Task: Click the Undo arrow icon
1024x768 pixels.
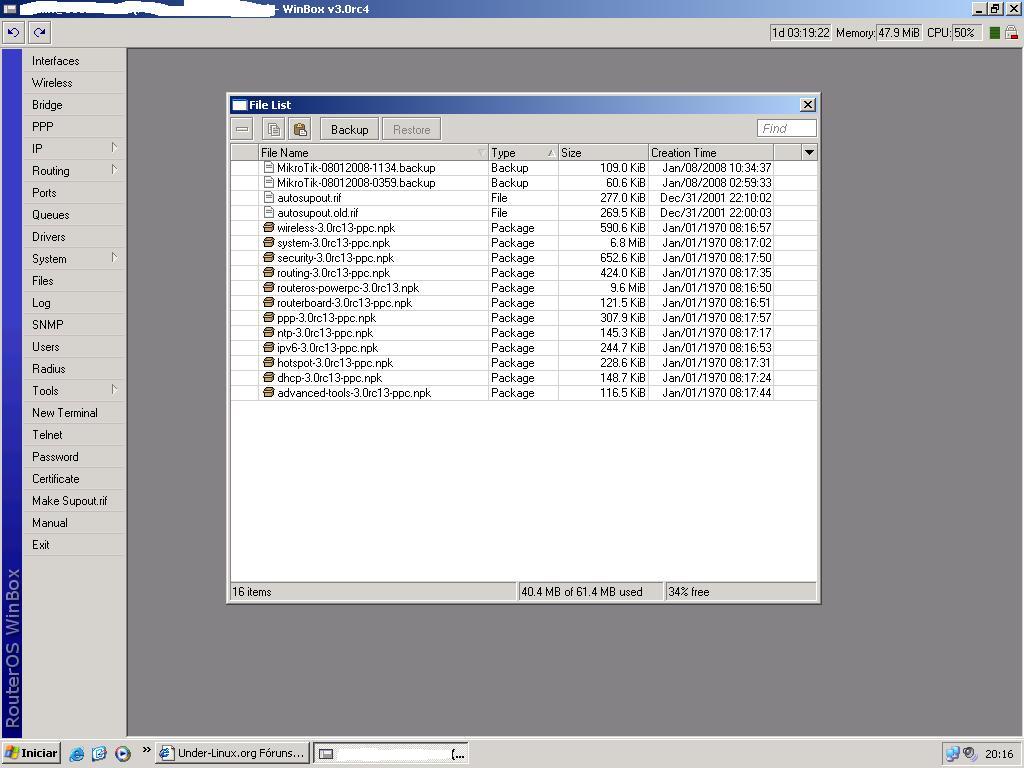Action: 13,32
